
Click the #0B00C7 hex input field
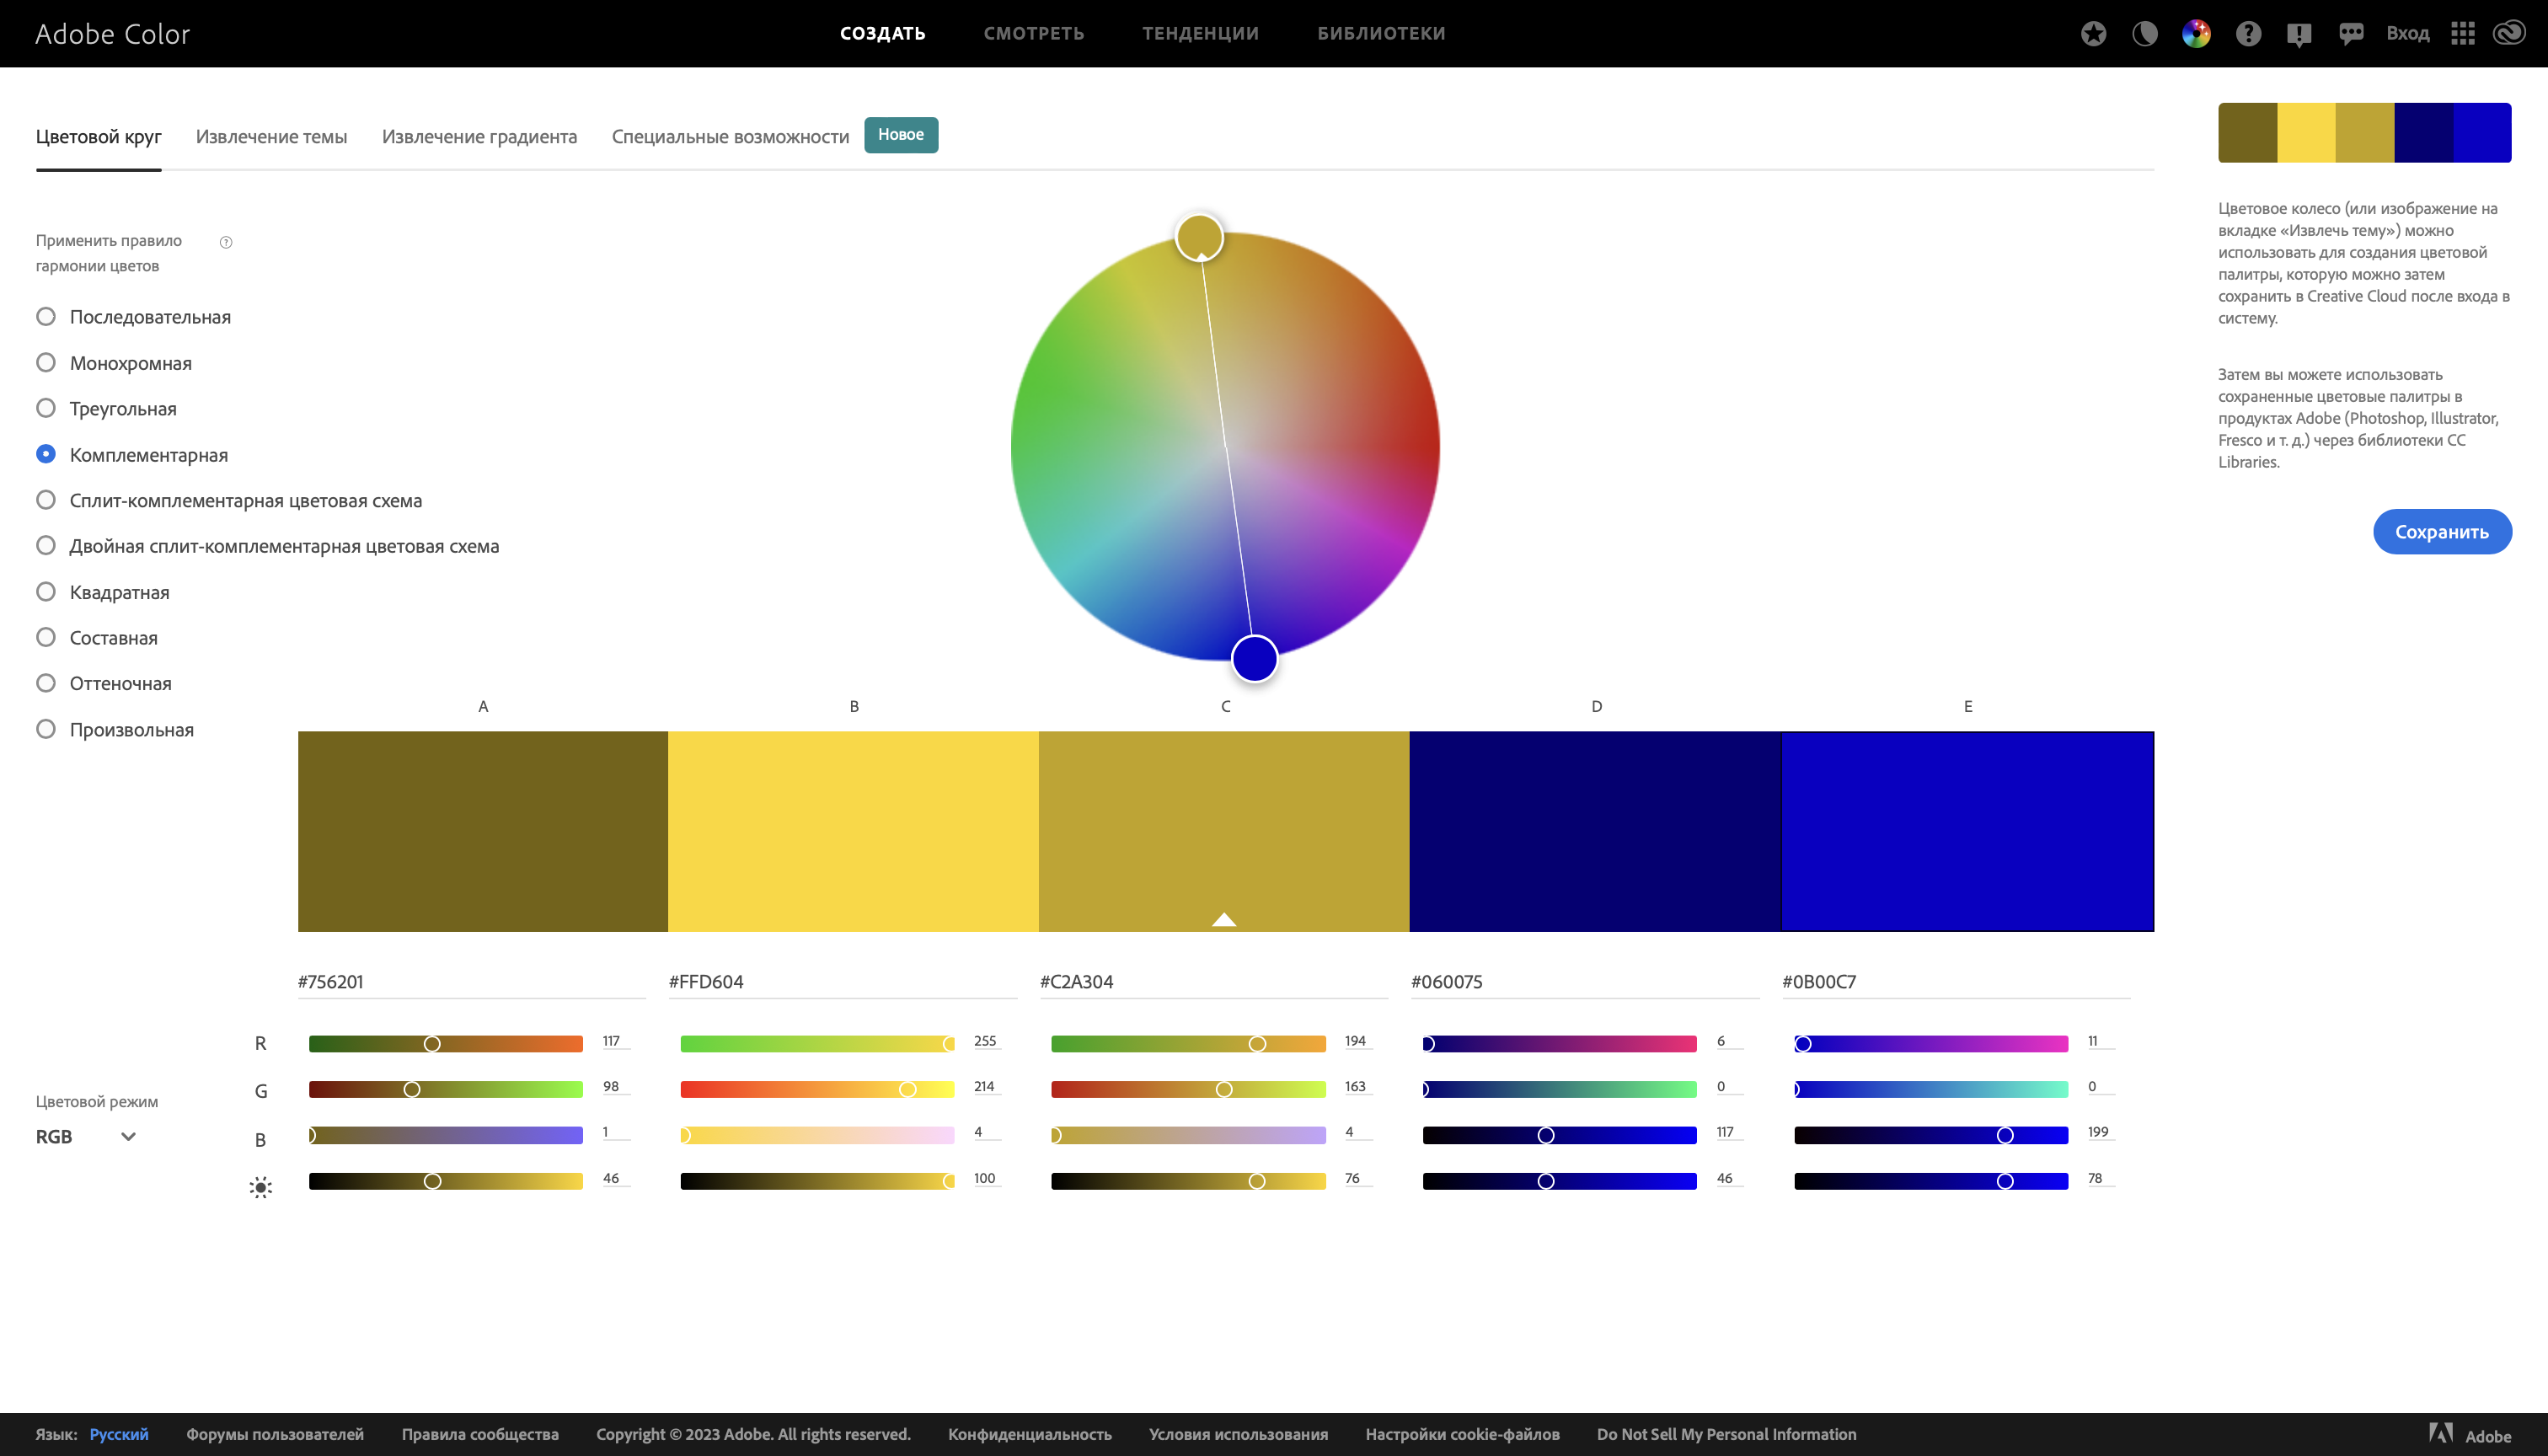pos(1956,982)
